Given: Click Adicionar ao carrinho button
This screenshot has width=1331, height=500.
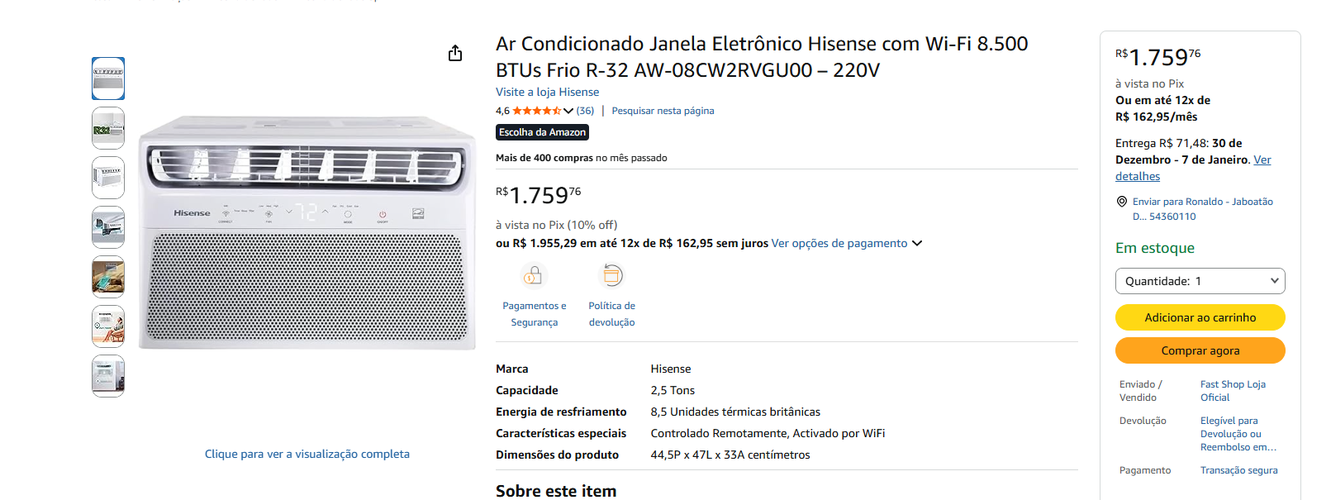Looking at the screenshot, I should pyautogui.click(x=1200, y=317).
